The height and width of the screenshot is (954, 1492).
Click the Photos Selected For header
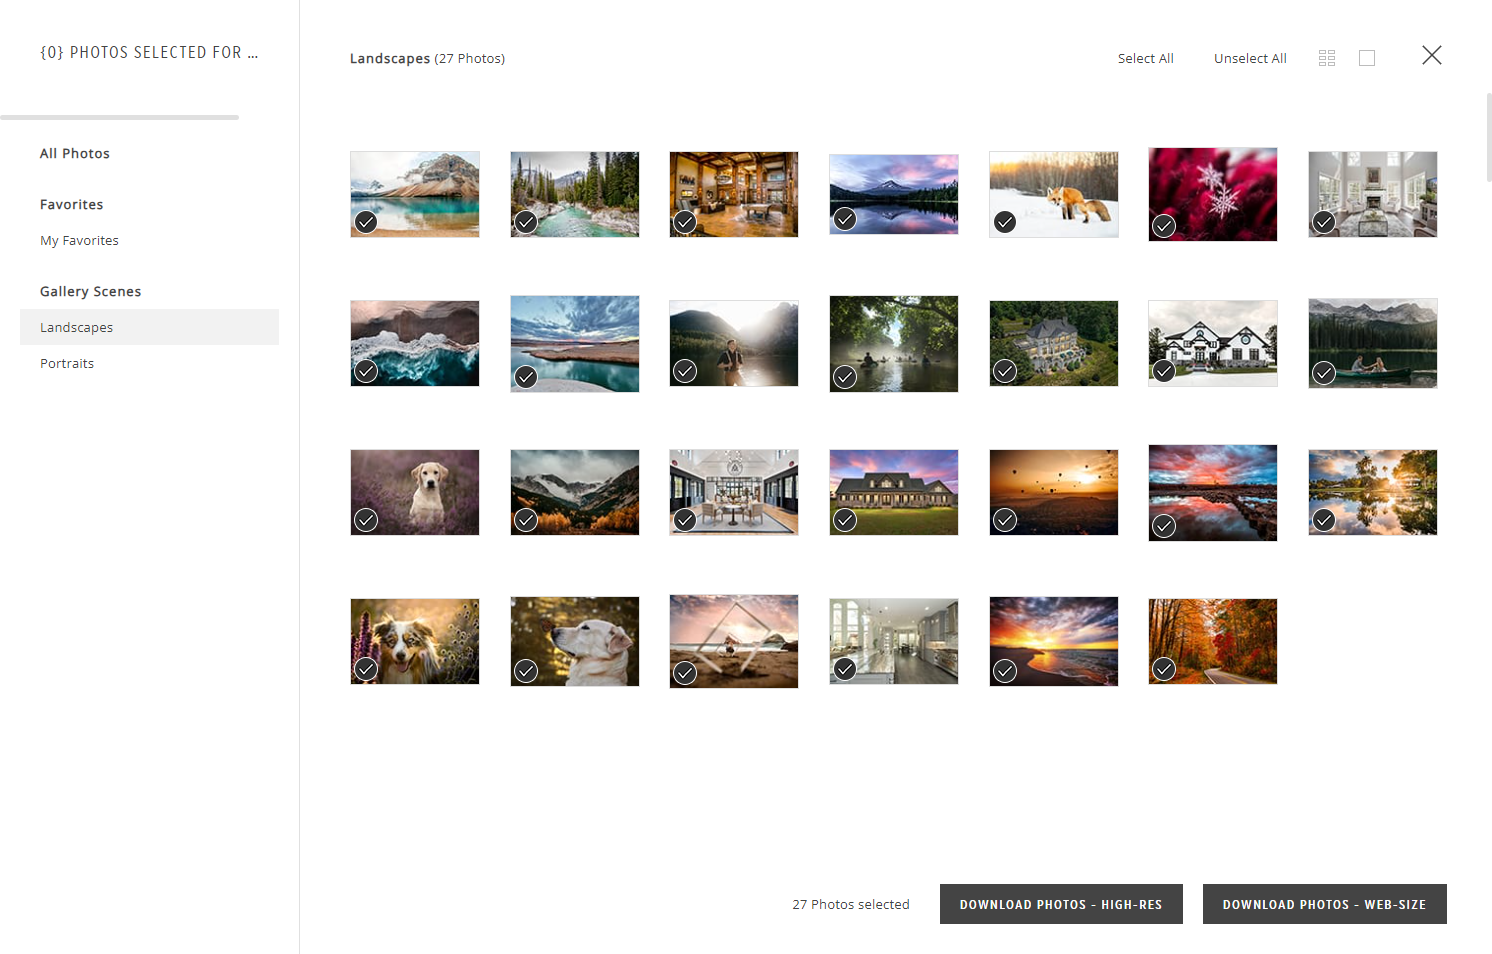(149, 52)
